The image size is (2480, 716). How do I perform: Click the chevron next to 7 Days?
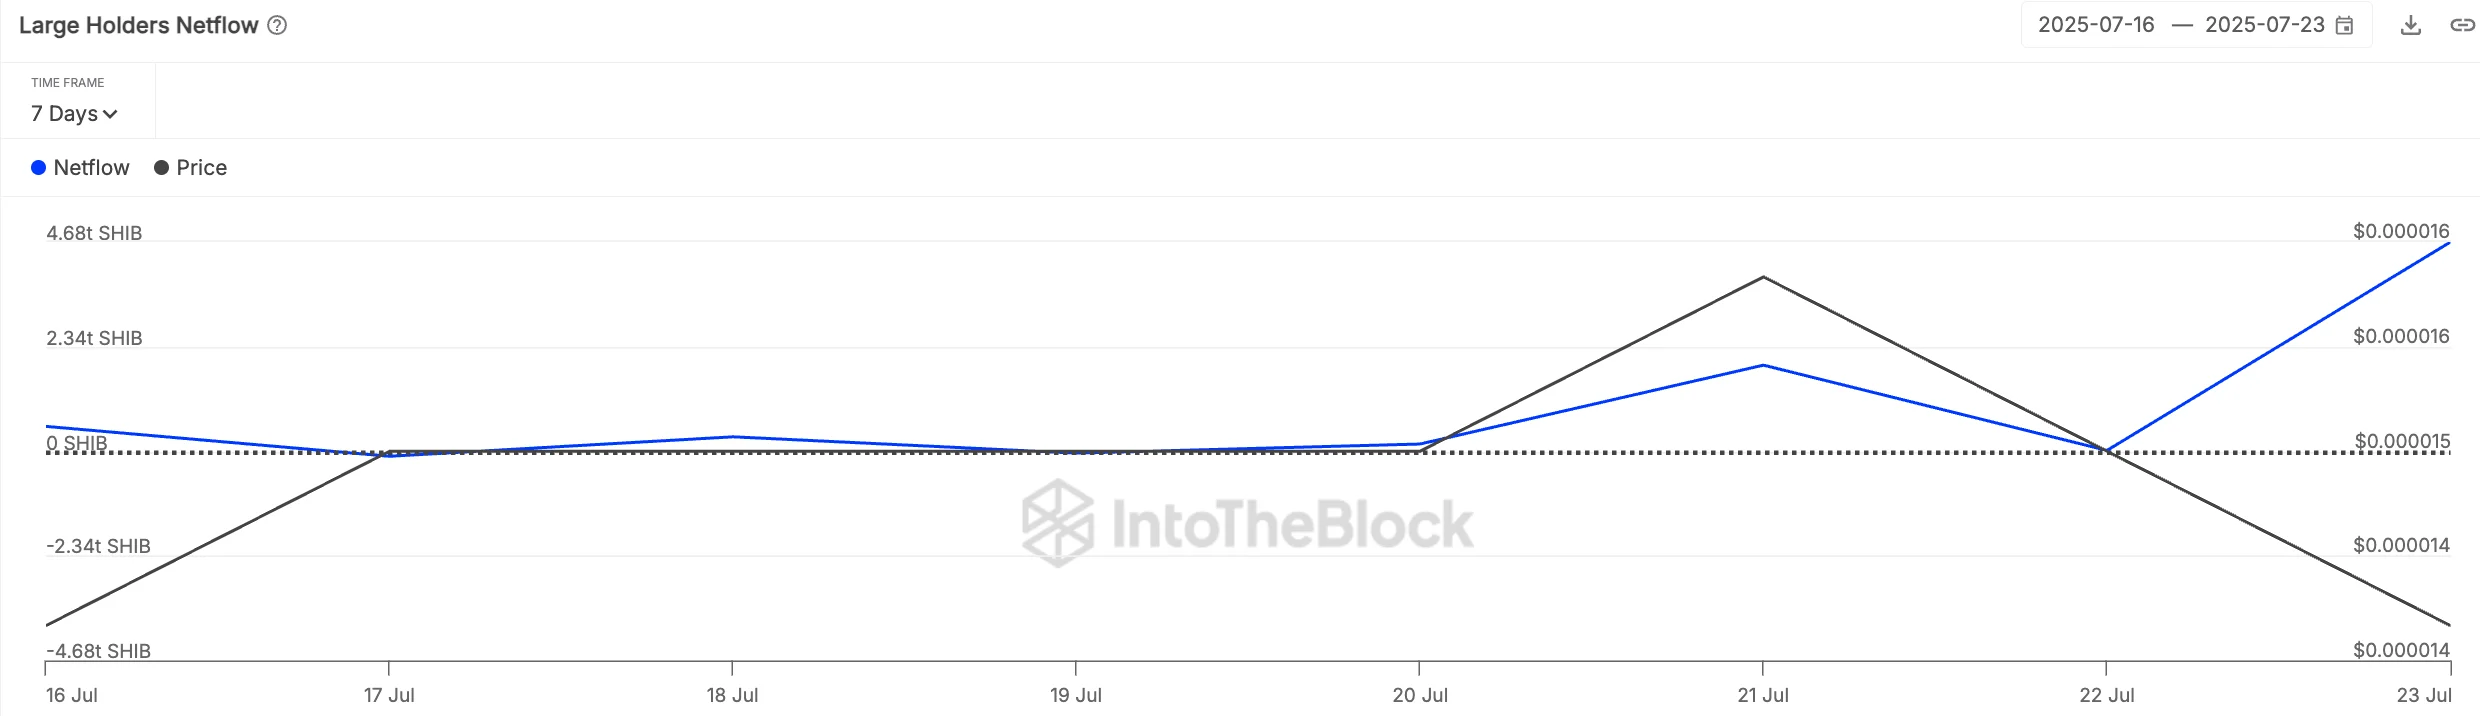click(110, 115)
